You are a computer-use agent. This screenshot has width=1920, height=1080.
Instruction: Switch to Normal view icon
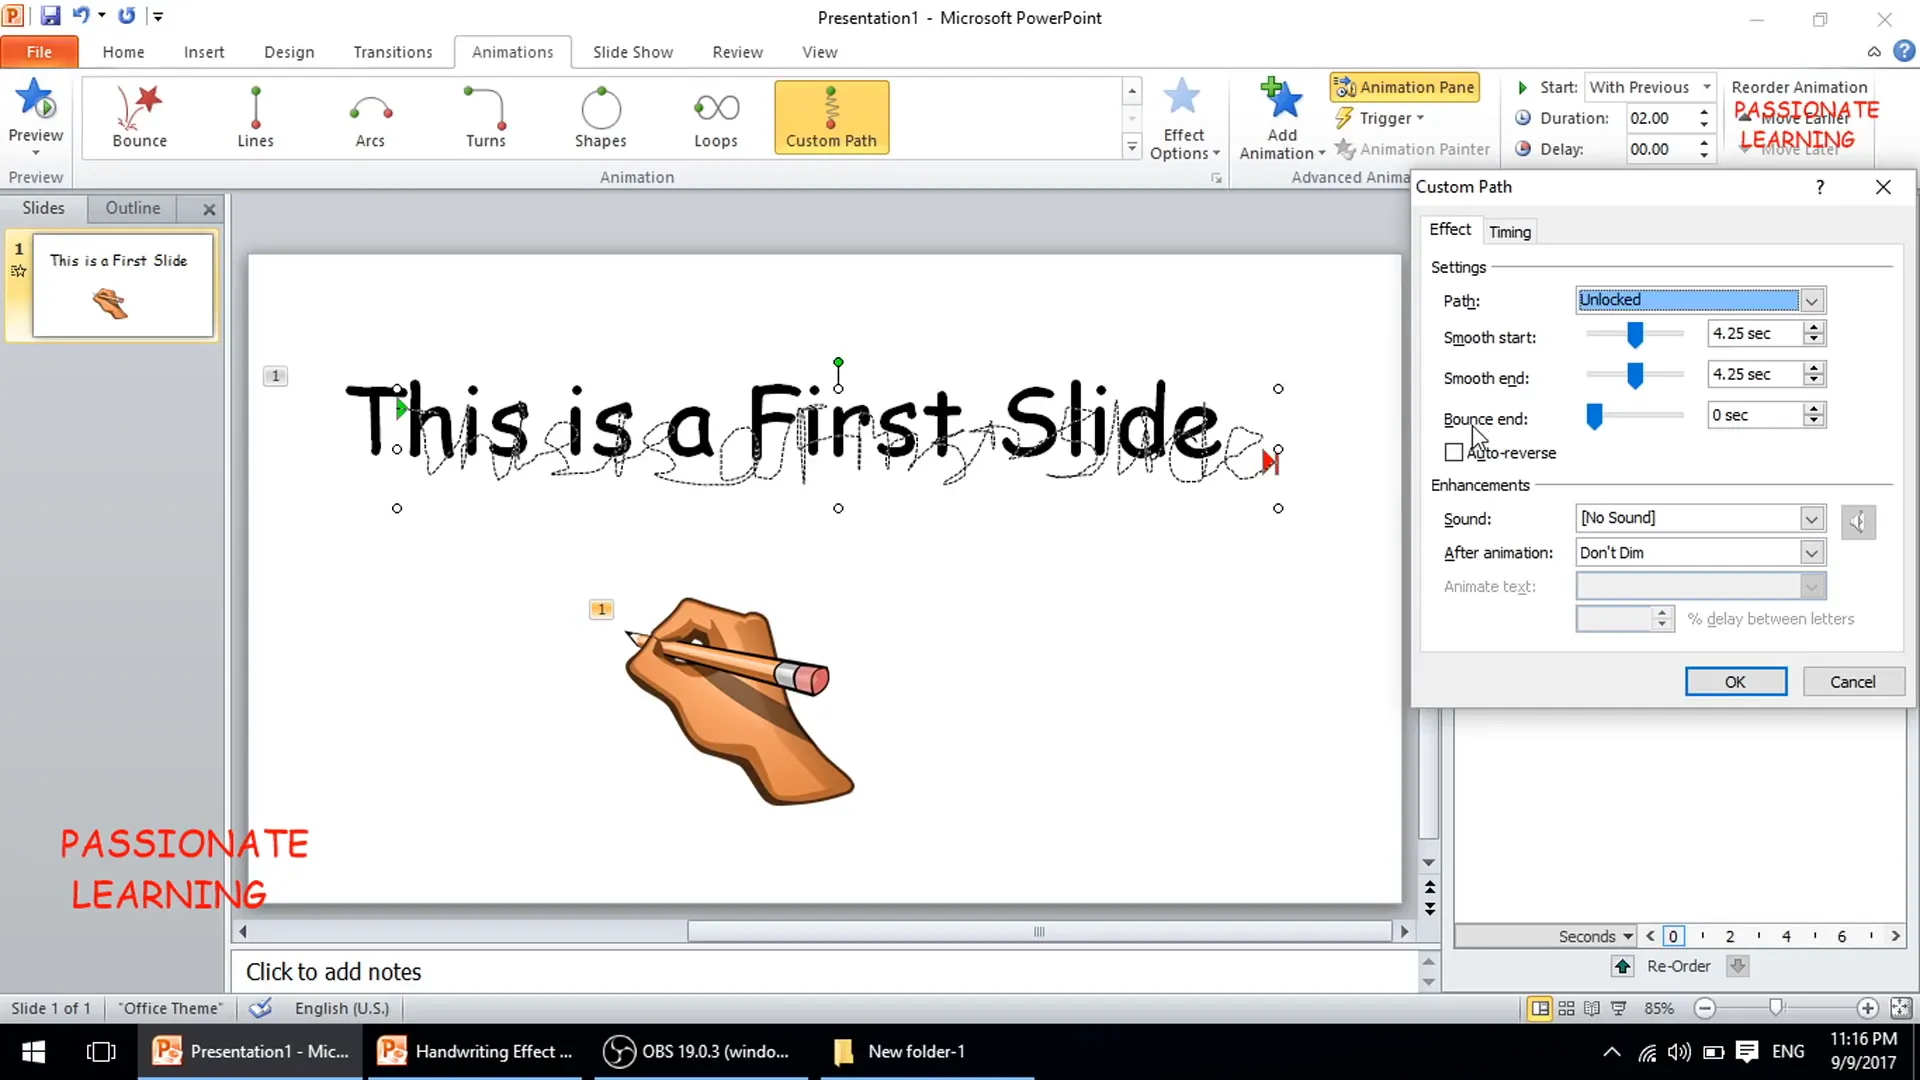click(x=1540, y=1009)
